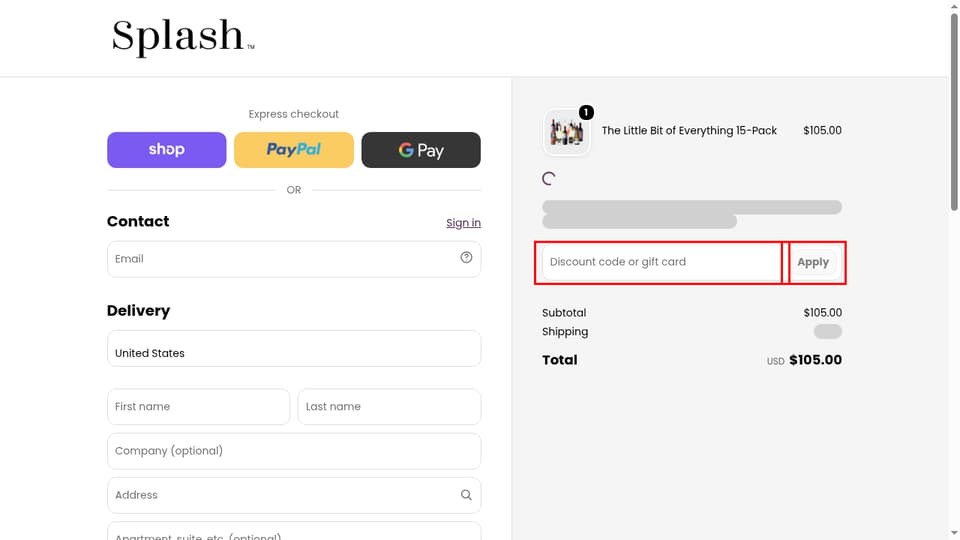960x540 pixels.
Task: Click the Delivery heading
Action: click(x=138, y=311)
